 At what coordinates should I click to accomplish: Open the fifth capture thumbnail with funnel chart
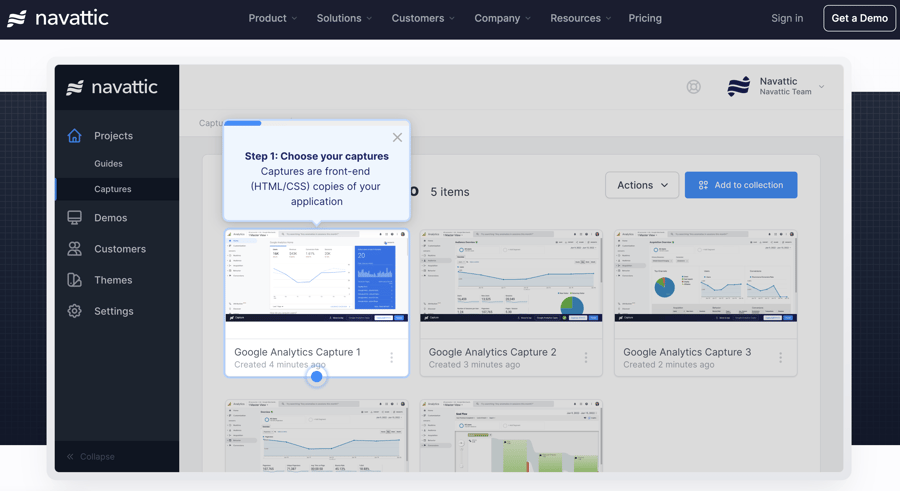(511, 436)
